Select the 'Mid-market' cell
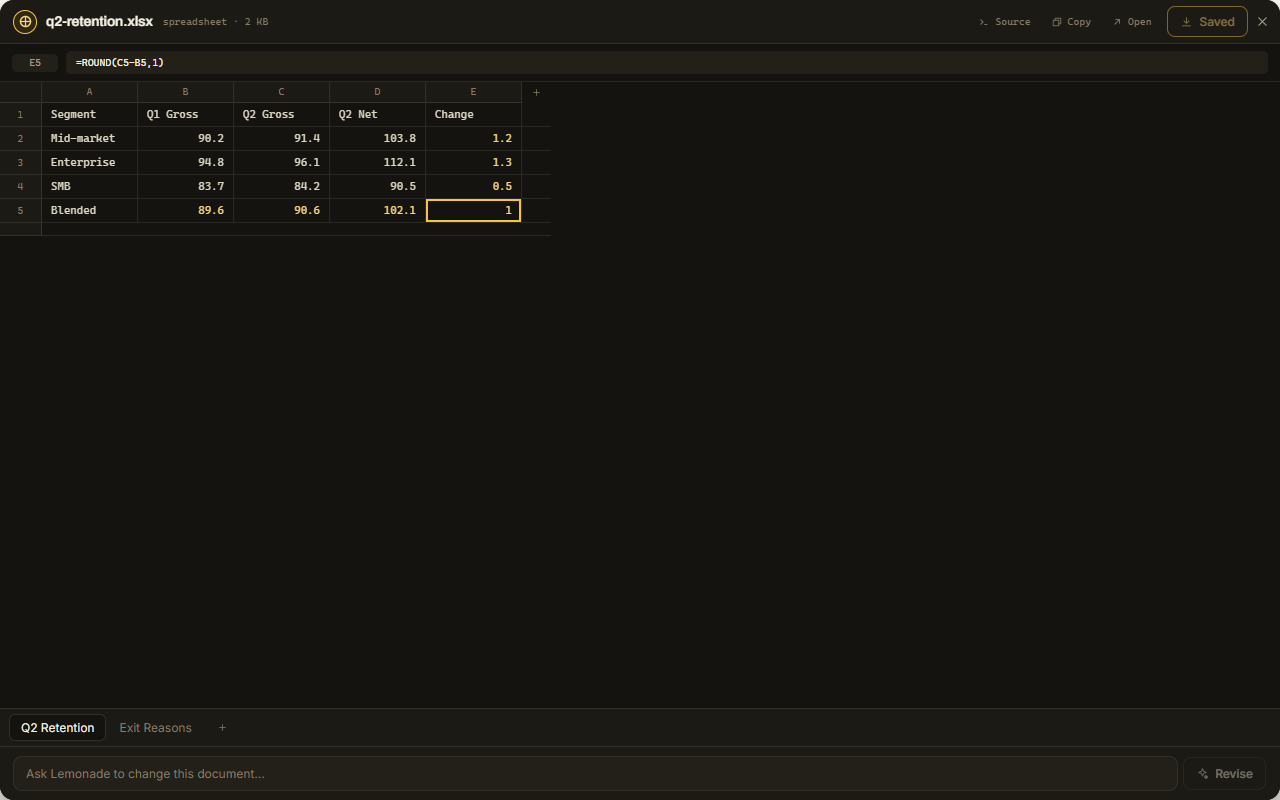This screenshot has height=800, width=1280. pyautogui.click(x=89, y=138)
